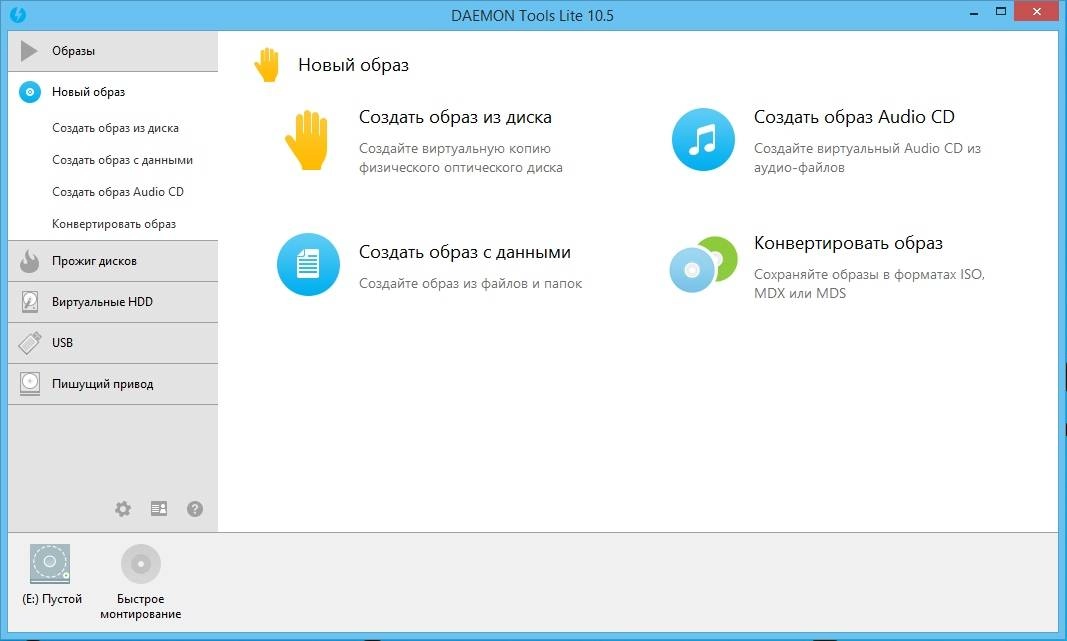Click the data image document icon
Viewport: 1067px width, 641px height.
(308, 264)
